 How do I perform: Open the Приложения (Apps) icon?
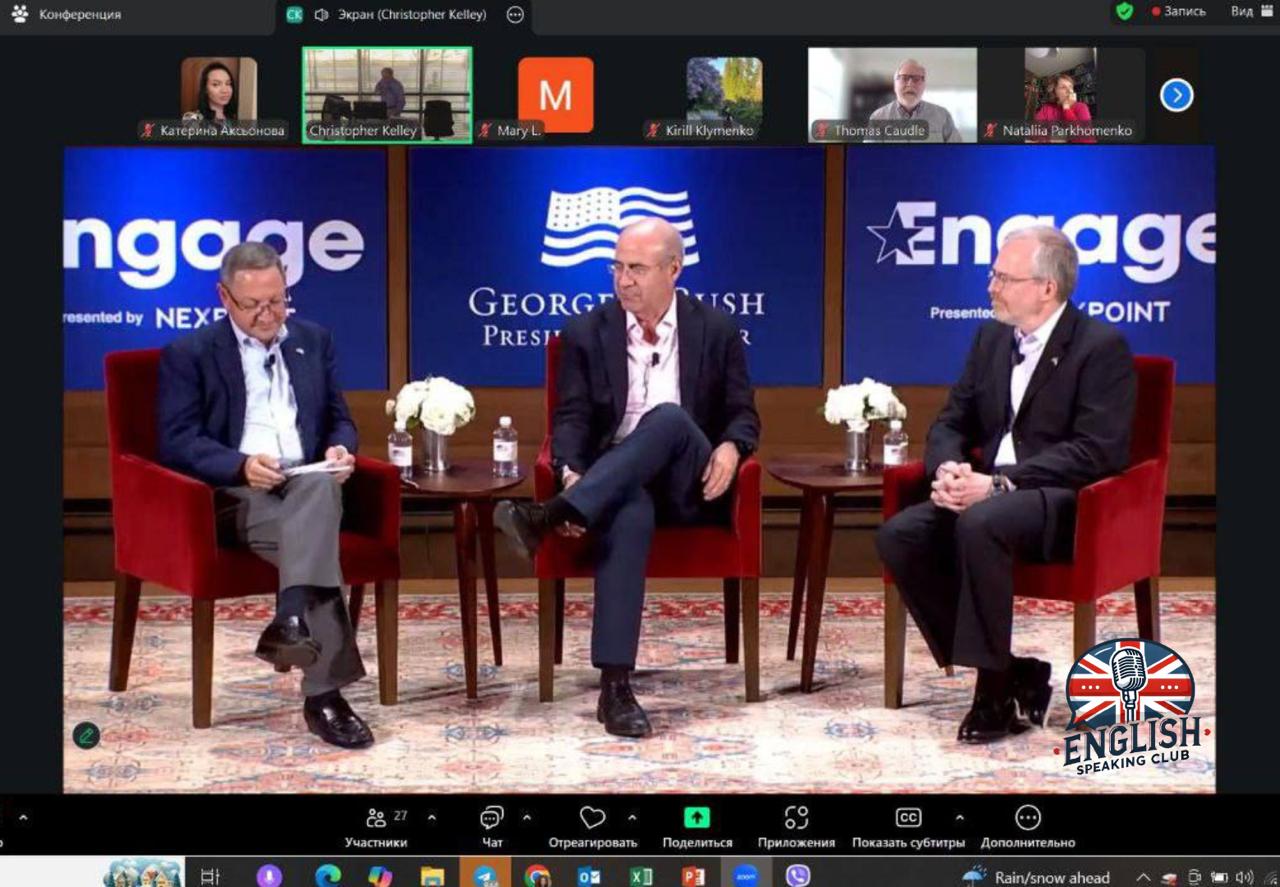click(796, 818)
